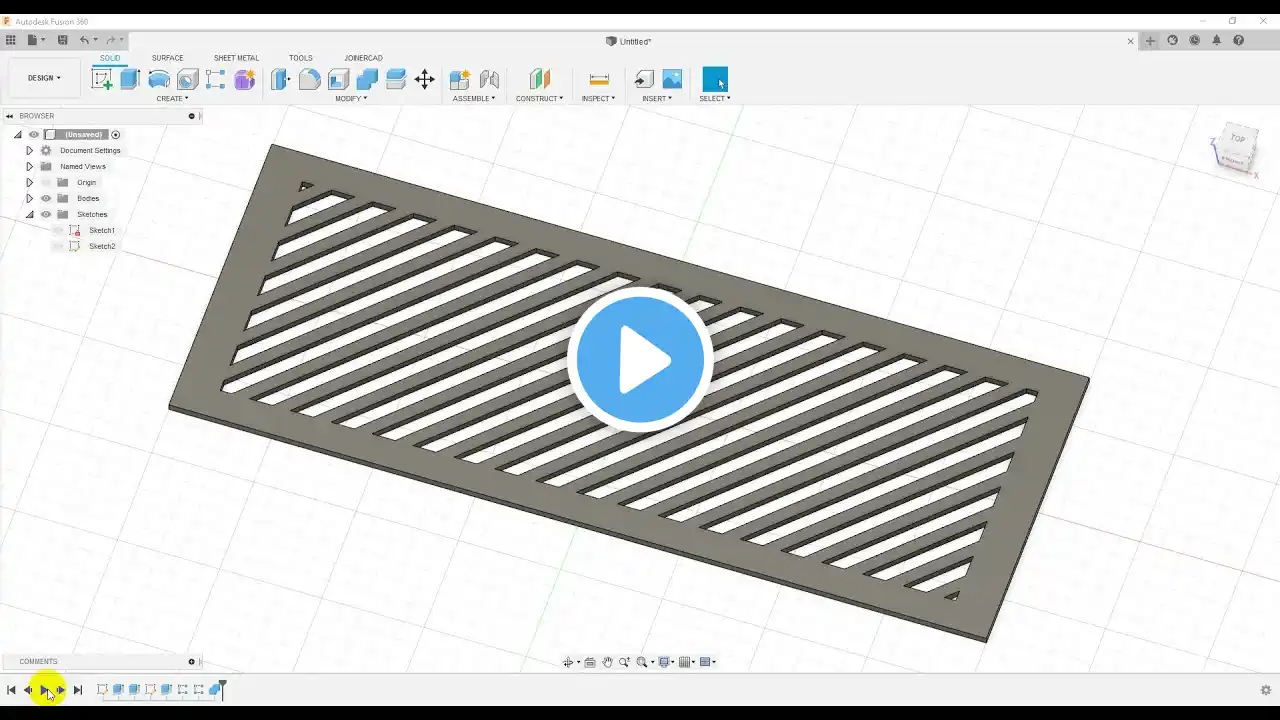Viewport: 1280px width, 720px height.
Task: Open the Surface tab
Action: [x=167, y=58]
